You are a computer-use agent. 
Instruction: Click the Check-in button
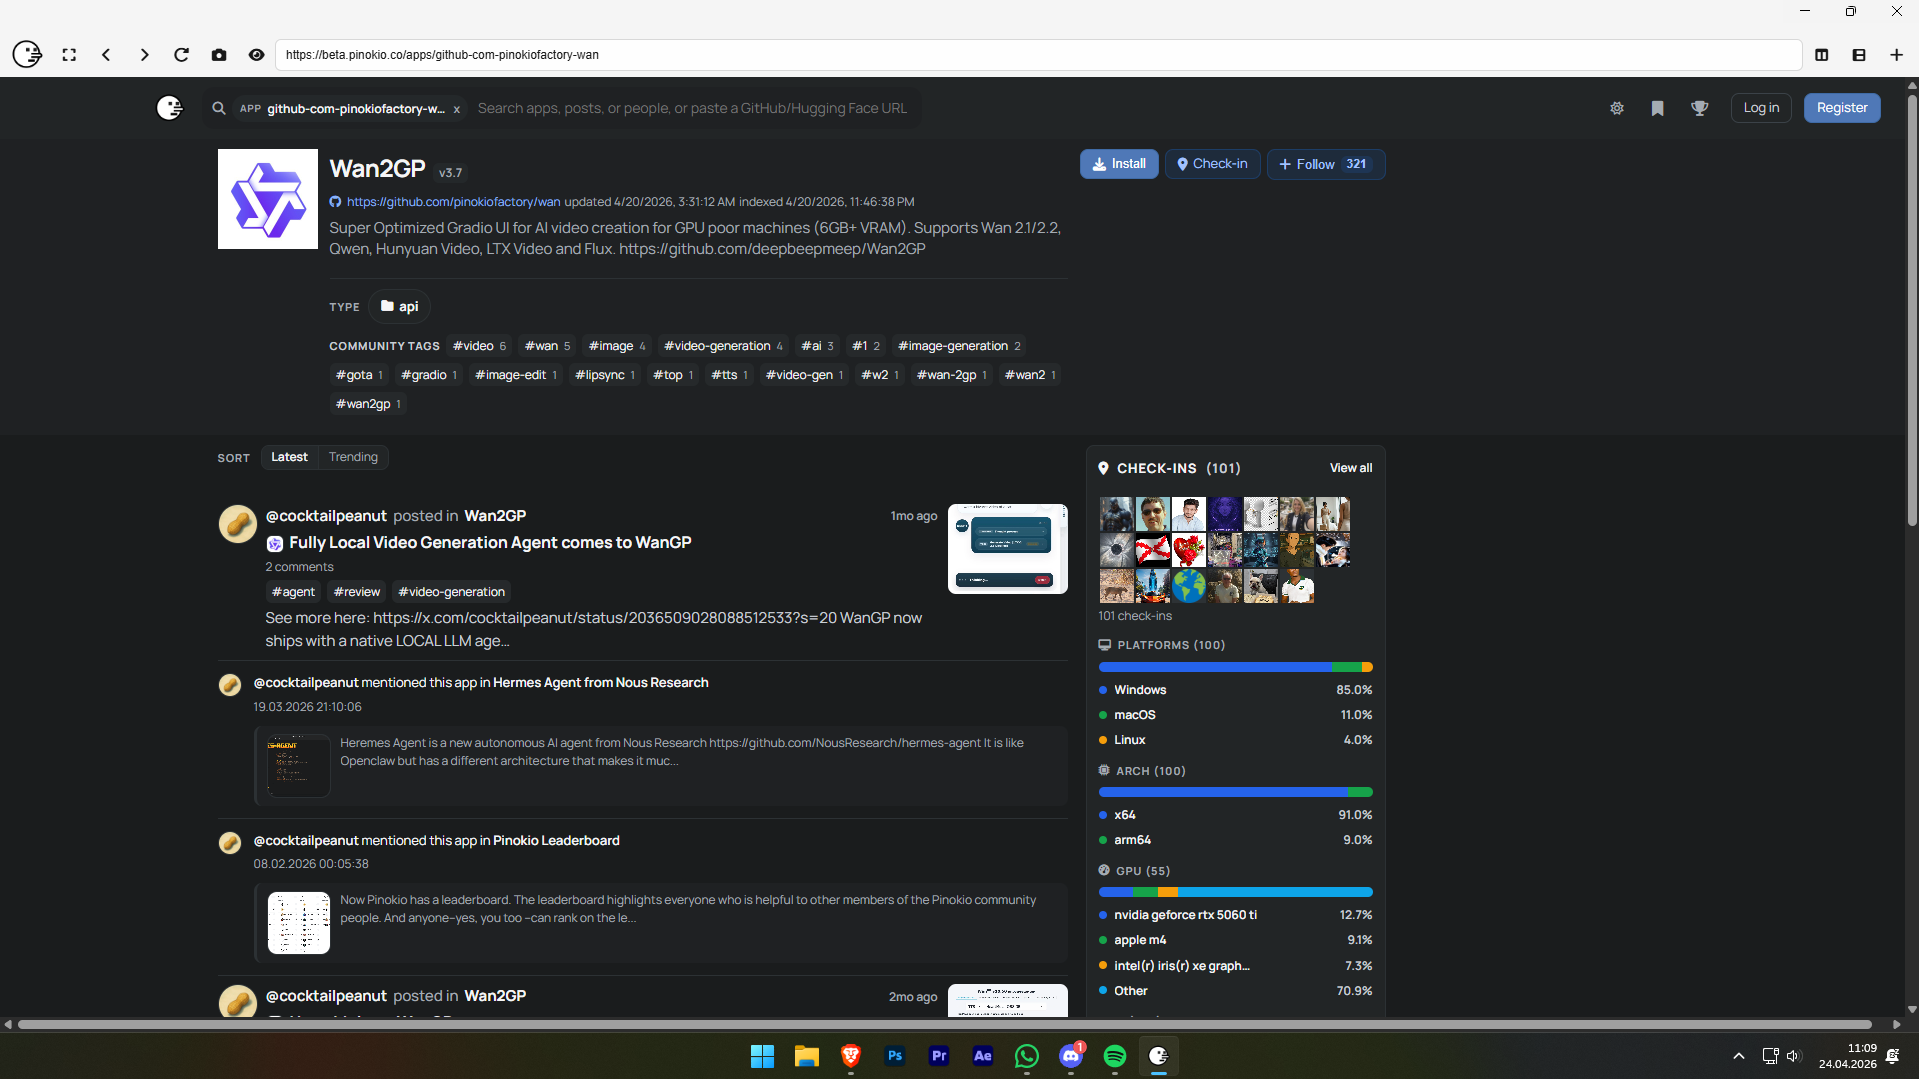pos(1212,164)
